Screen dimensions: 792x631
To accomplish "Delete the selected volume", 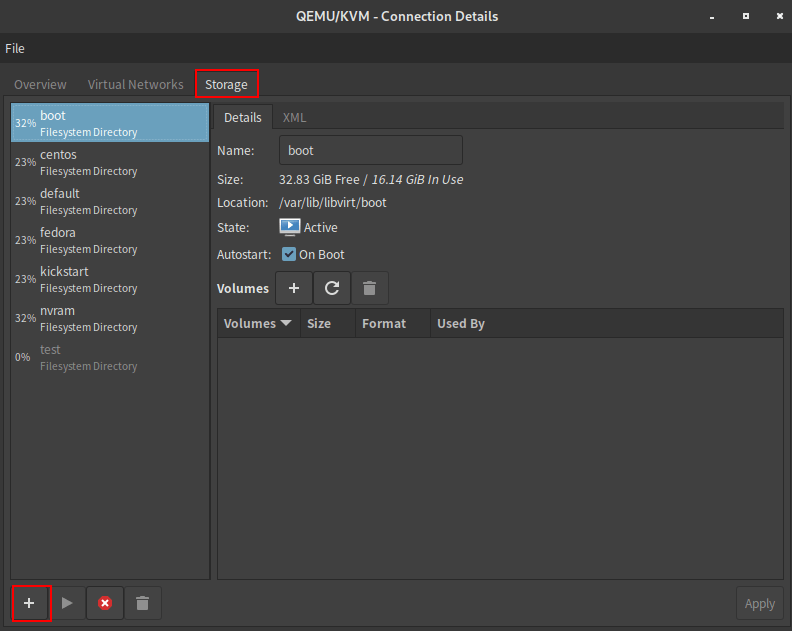I will (x=370, y=288).
